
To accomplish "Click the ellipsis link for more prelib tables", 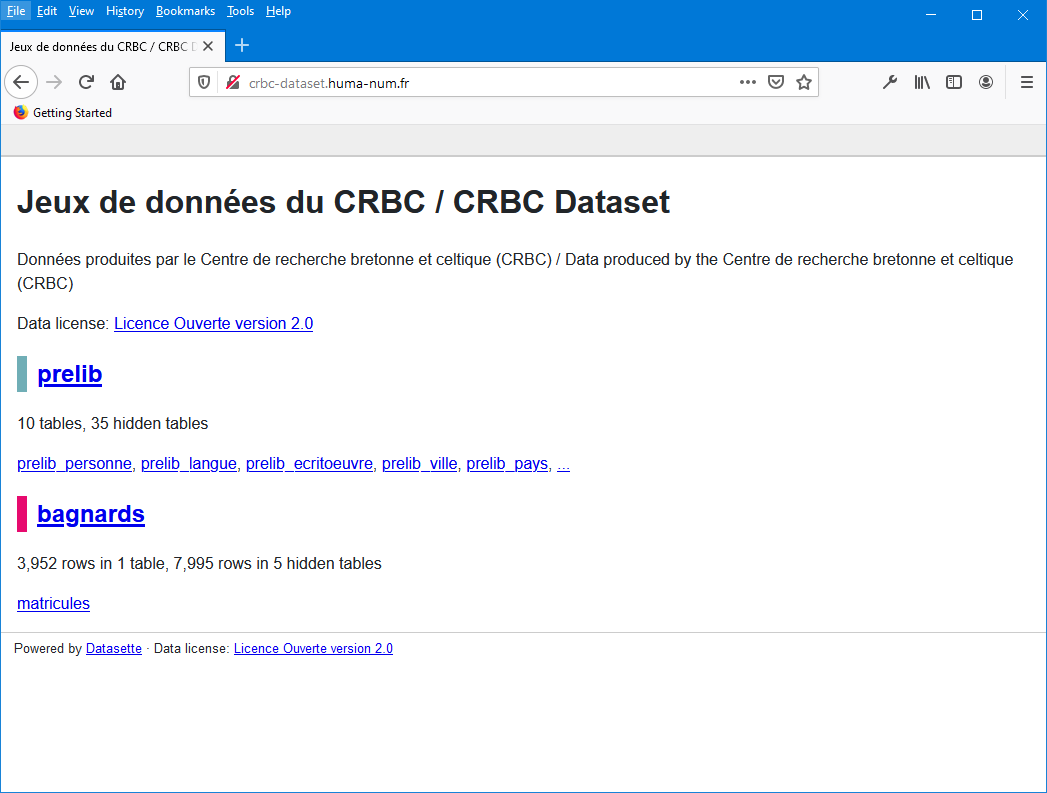I will 564,465.
